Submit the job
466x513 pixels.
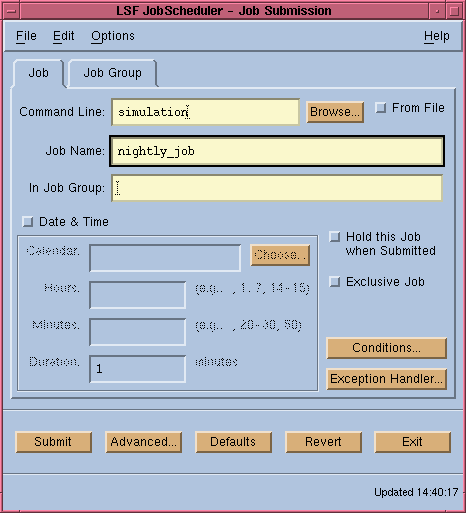tap(53, 442)
